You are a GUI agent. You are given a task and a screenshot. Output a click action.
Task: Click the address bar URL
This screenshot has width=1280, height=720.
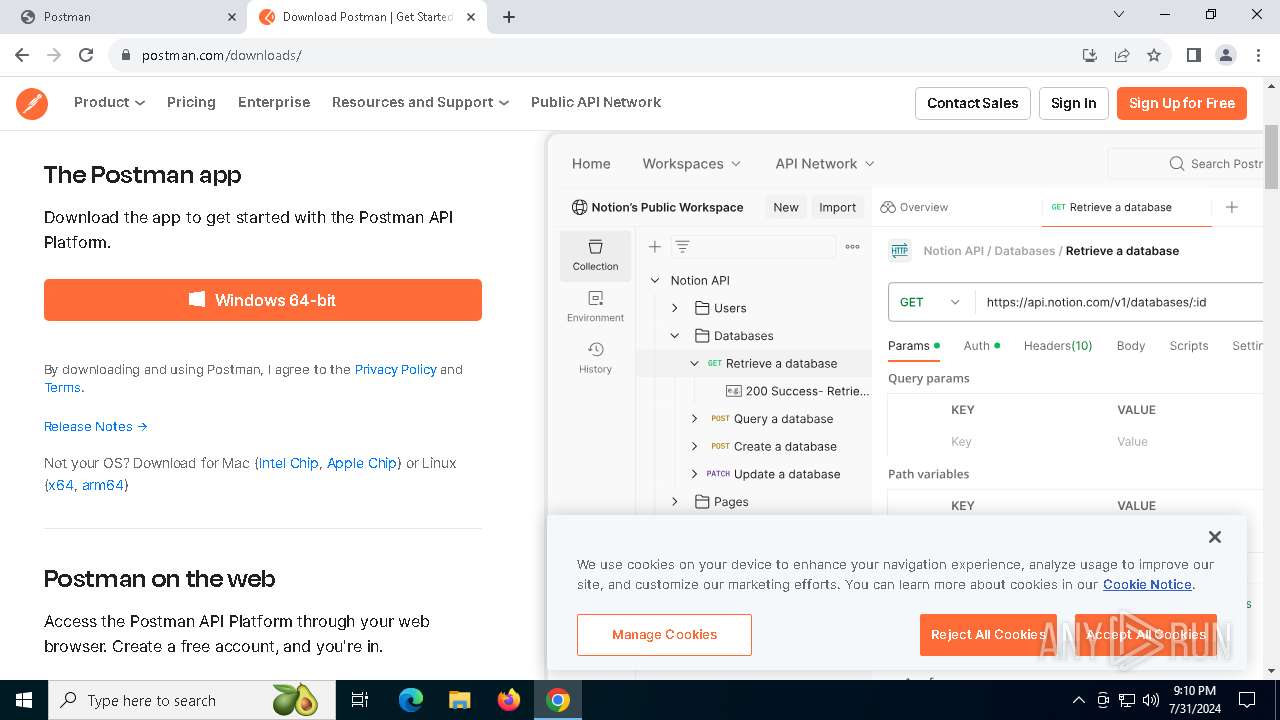click(x=222, y=55)
